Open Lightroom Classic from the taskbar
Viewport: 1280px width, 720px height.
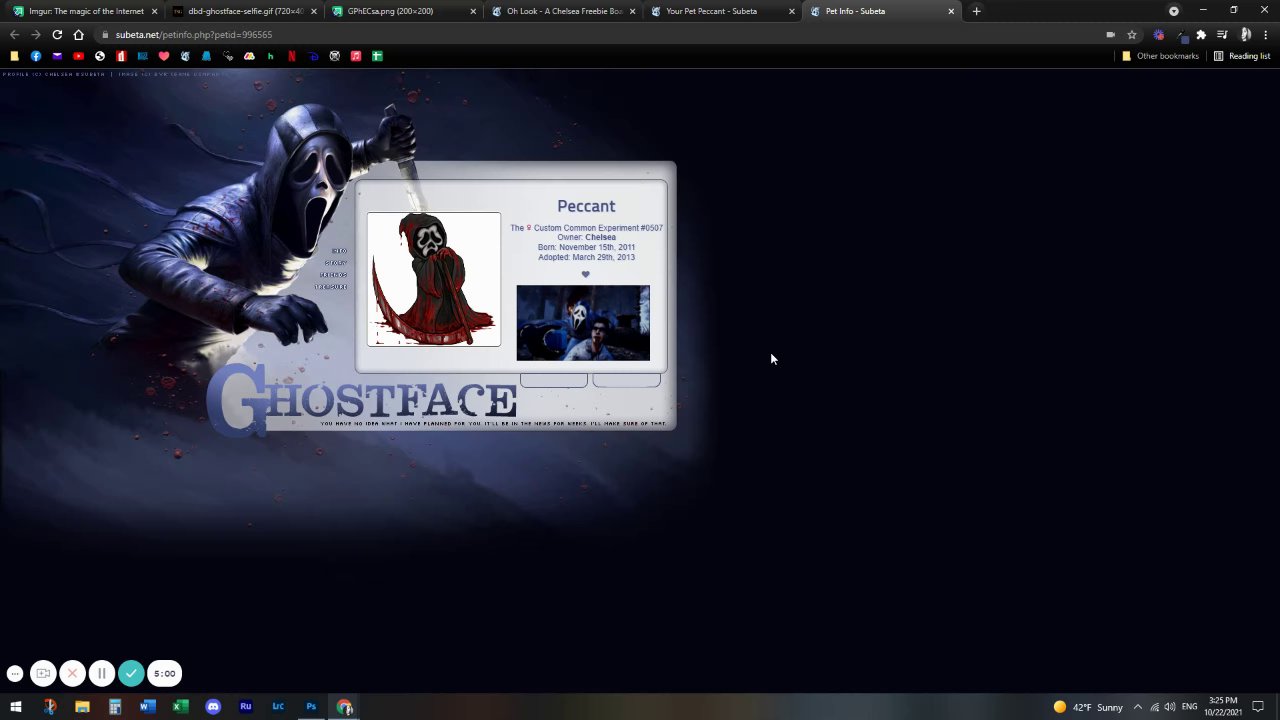coord(278,707)
